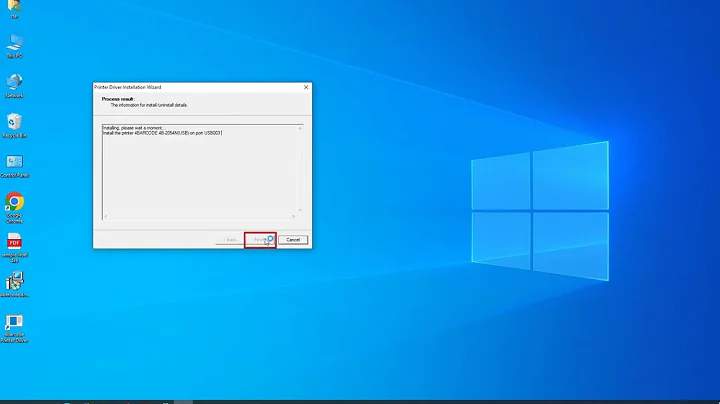This screenshot has height=404, width=720.
Task: Click the log scroll left arrow
Action: [x=106, y=216]
